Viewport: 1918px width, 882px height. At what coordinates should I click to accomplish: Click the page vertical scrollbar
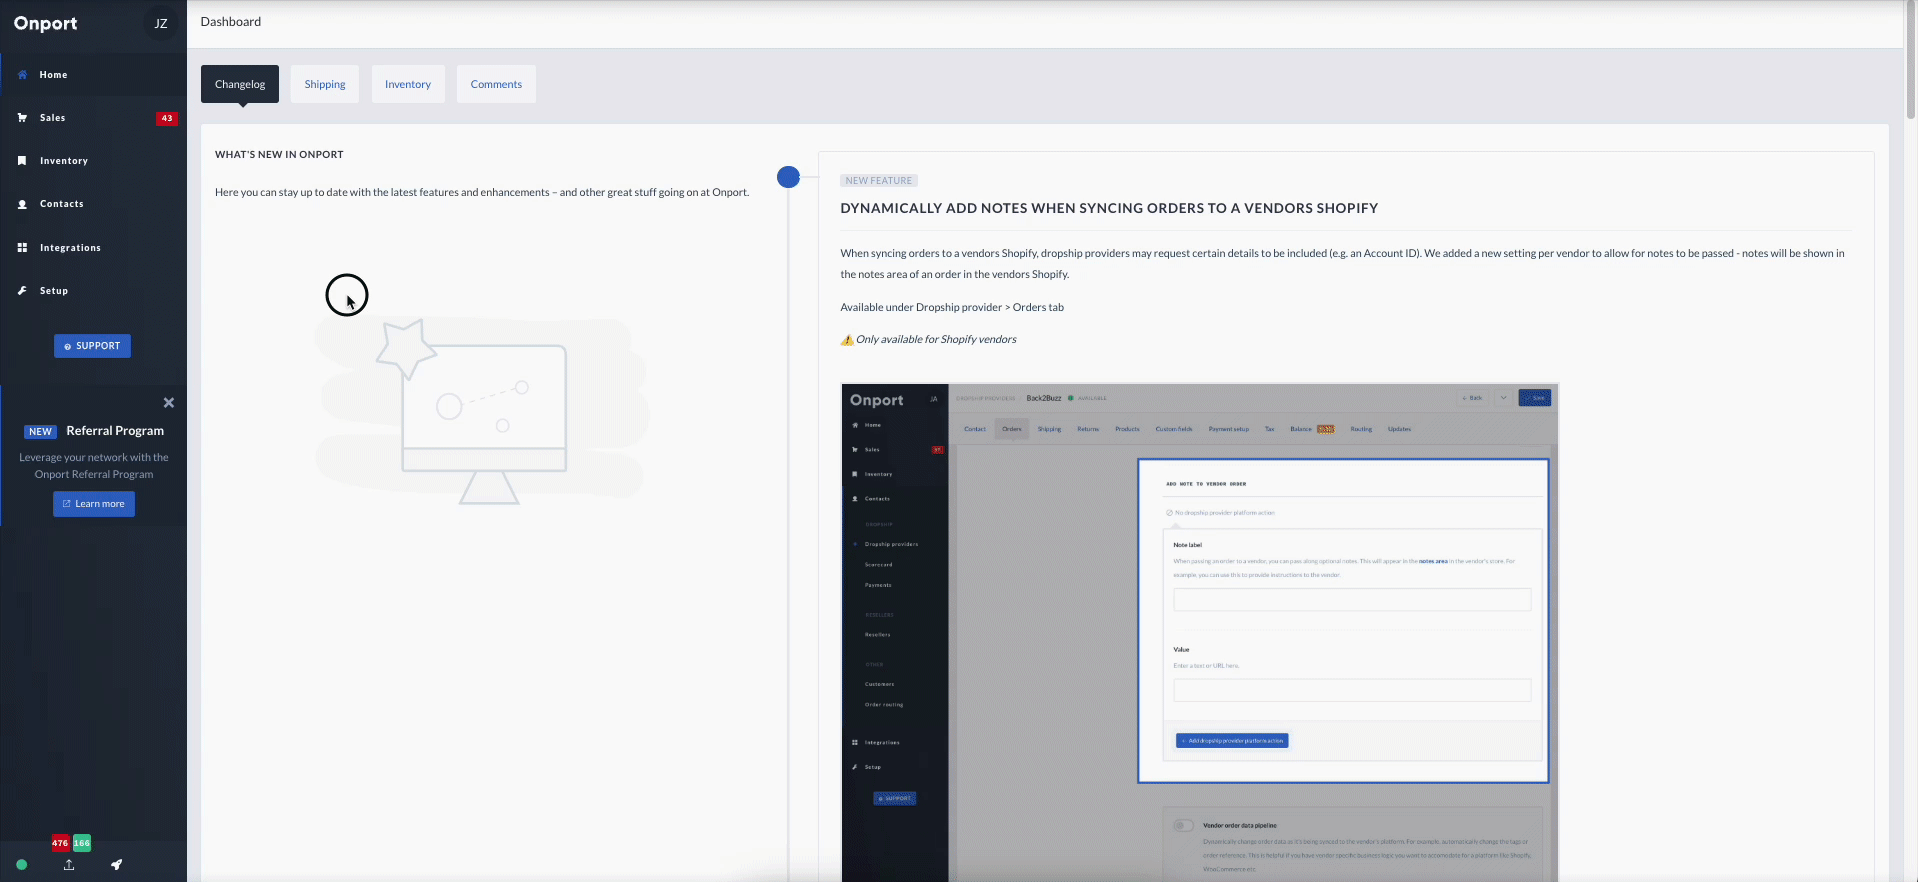pos(1911,60)
